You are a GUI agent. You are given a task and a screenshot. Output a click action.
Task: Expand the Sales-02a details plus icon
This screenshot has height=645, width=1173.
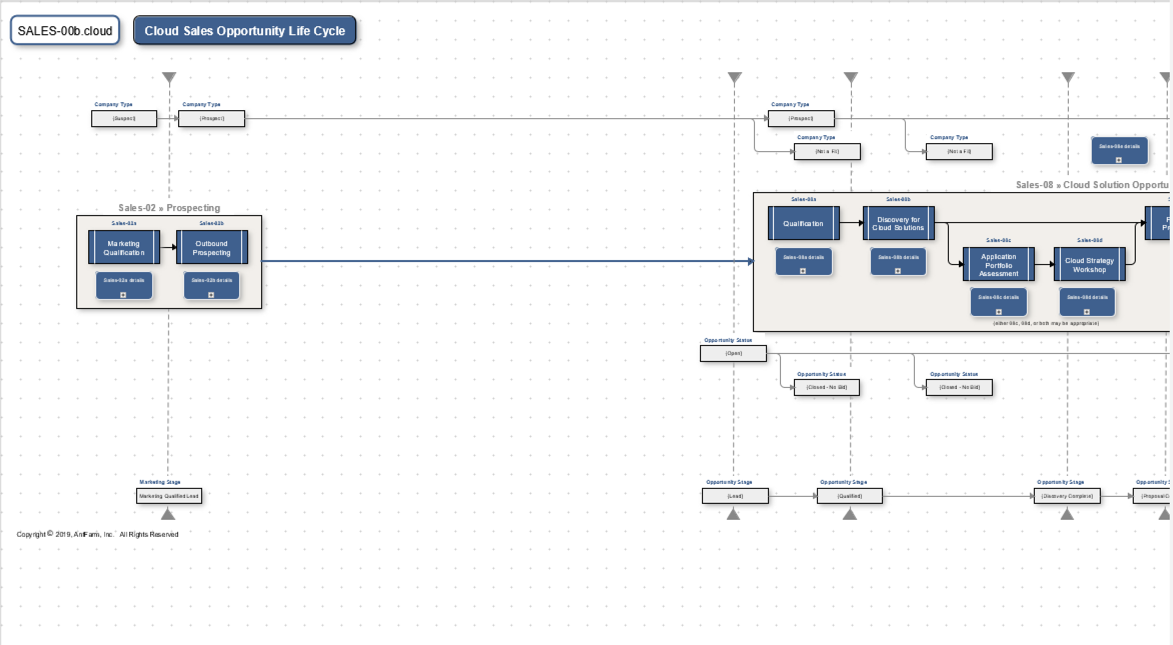pyautogui.click(x=123, y=295)
